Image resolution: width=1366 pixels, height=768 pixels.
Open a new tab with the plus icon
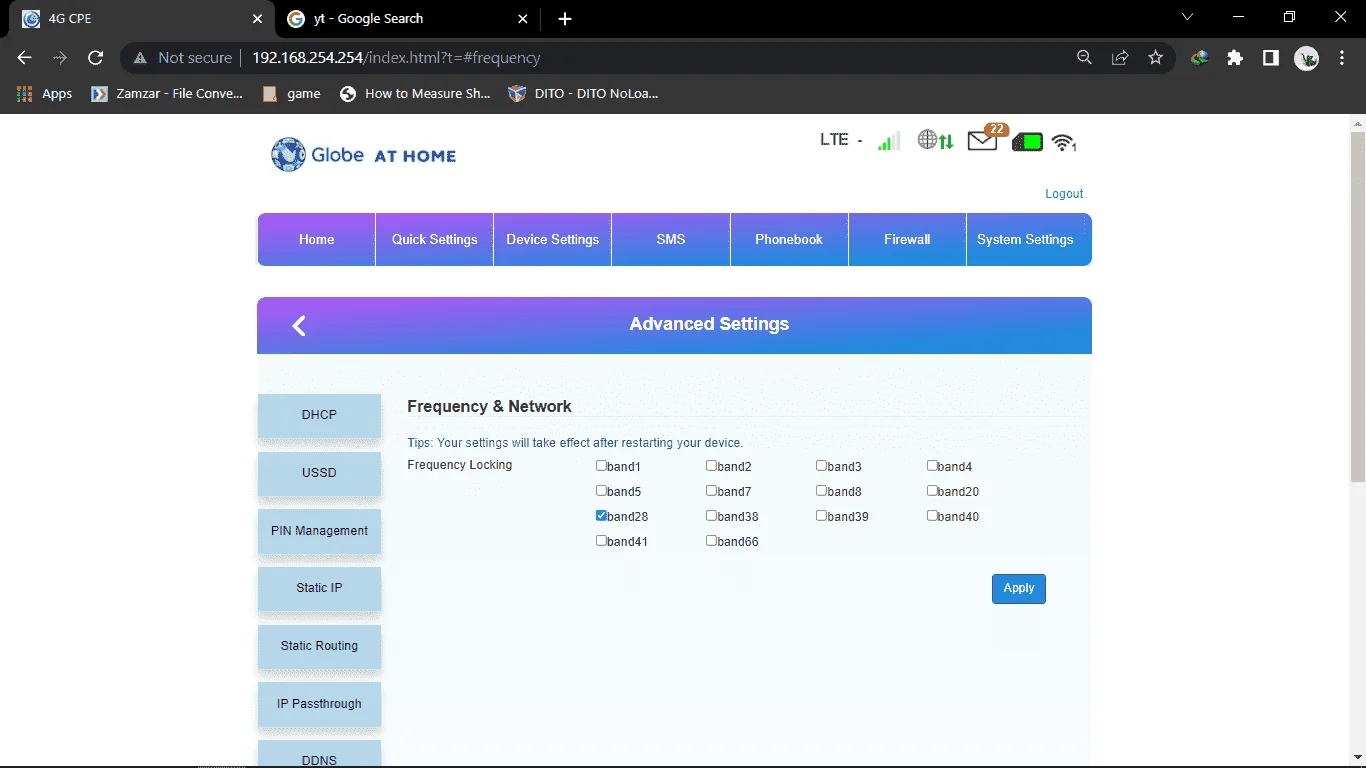click(x=565, y=19)
